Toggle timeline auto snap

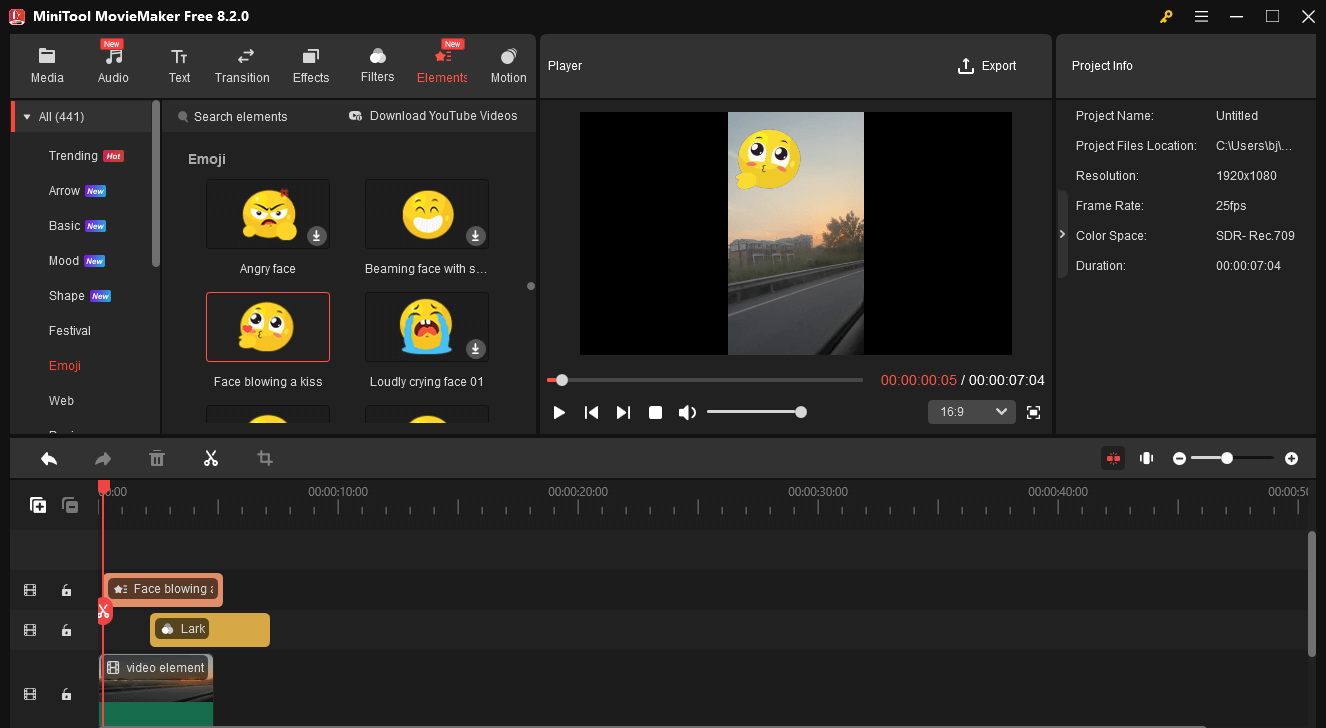1113,458
